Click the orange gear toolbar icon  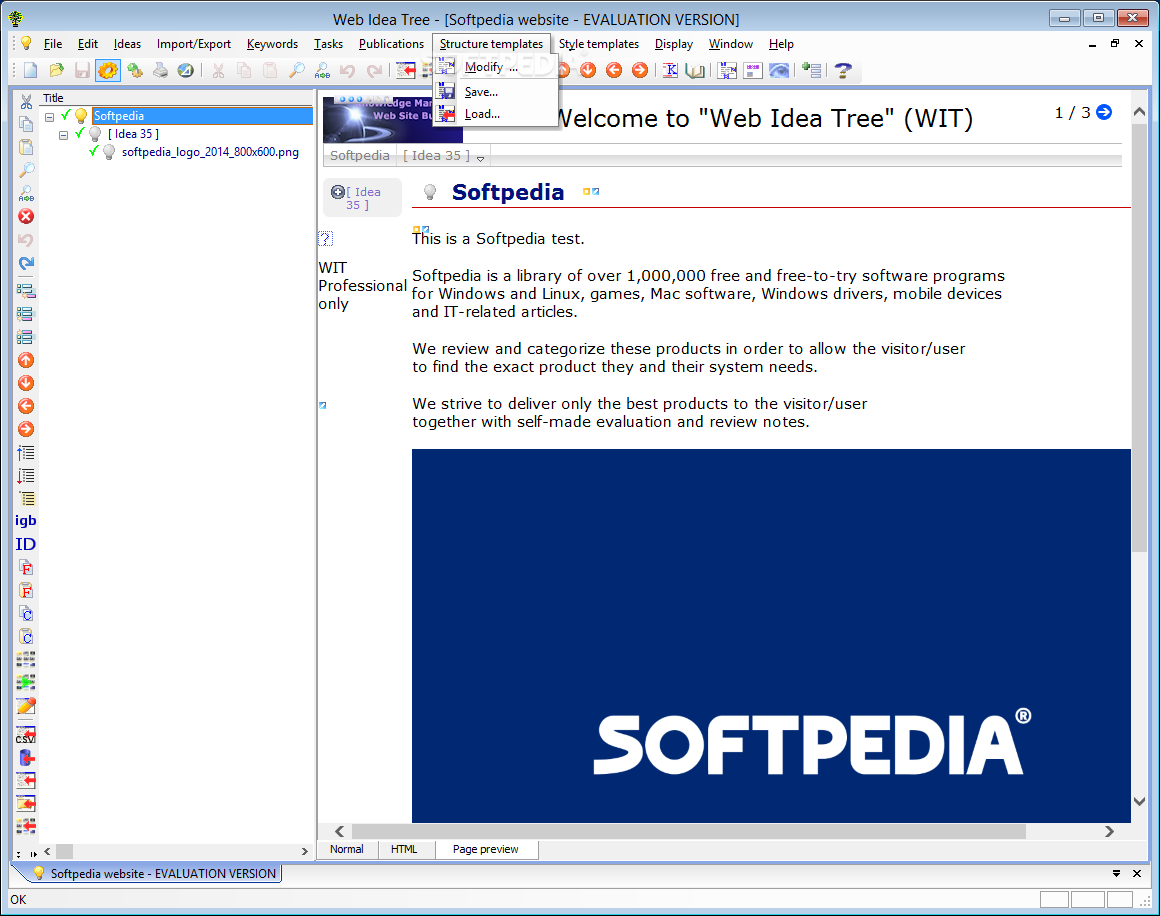pyautogui.click(x=108, y=70)
